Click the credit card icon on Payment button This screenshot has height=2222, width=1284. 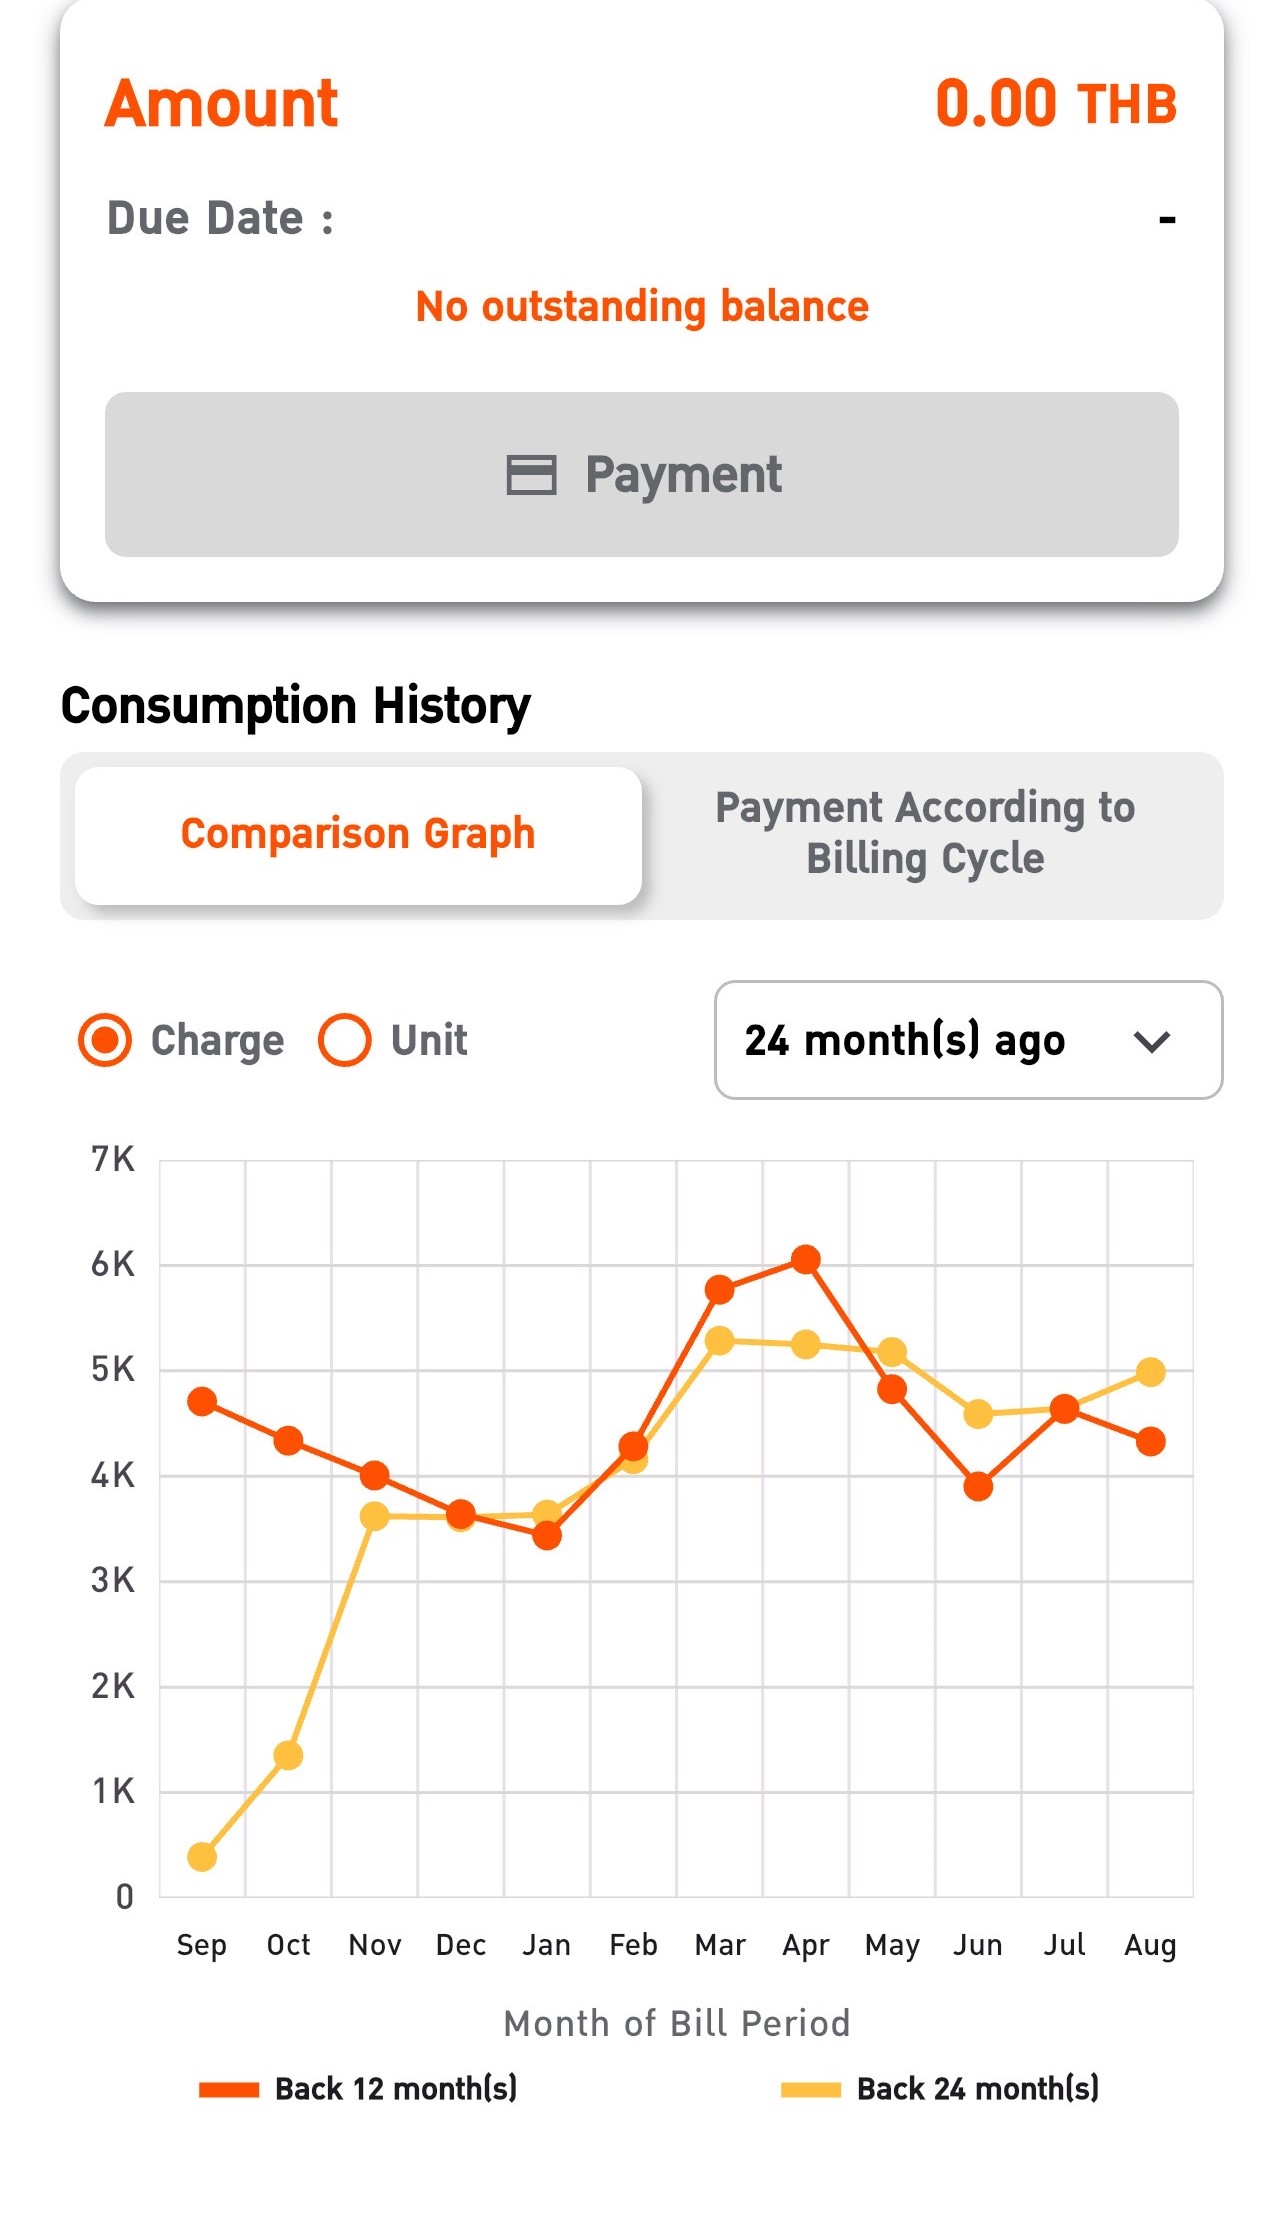531,475
